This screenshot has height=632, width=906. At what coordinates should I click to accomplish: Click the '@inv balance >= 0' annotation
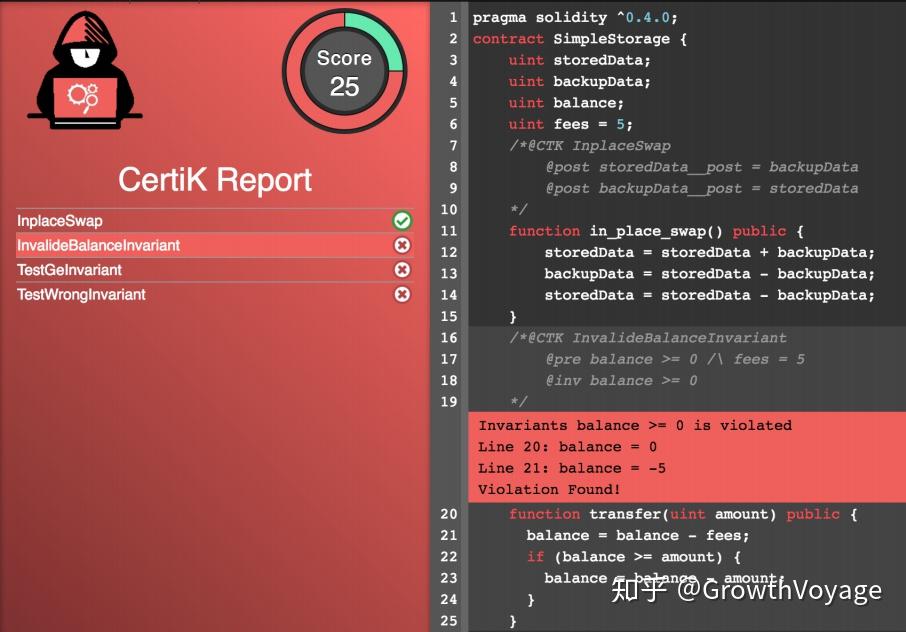pos(621,381)
